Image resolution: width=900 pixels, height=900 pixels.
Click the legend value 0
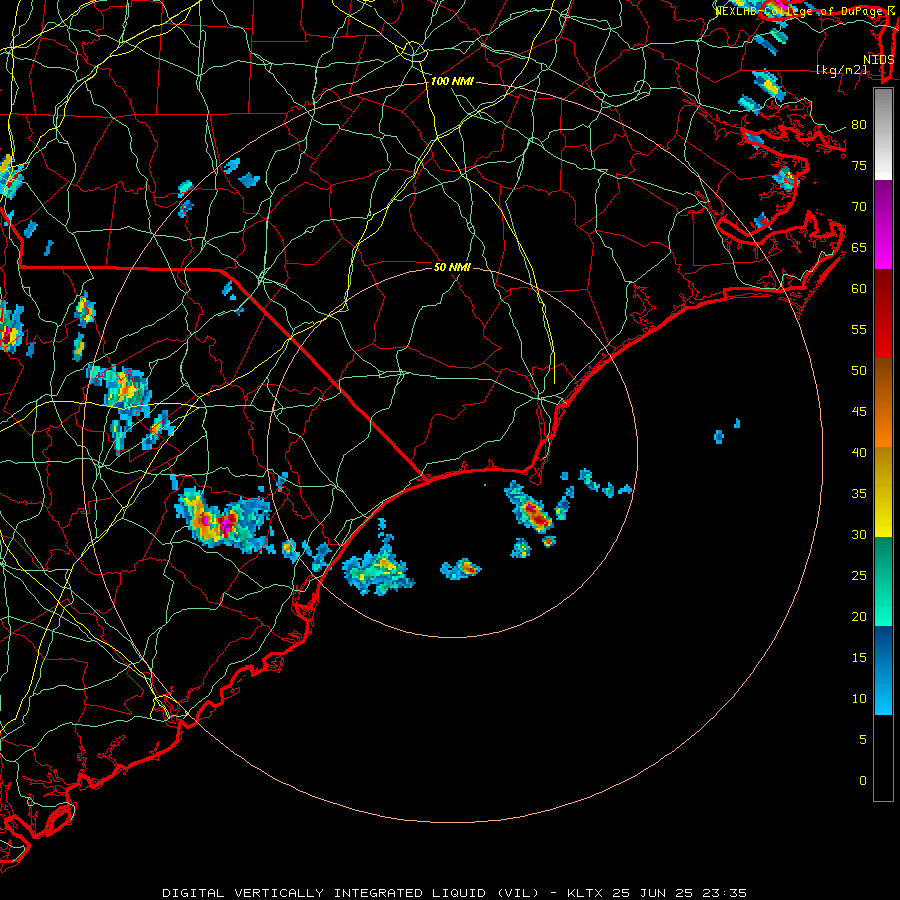click(863, 781)
